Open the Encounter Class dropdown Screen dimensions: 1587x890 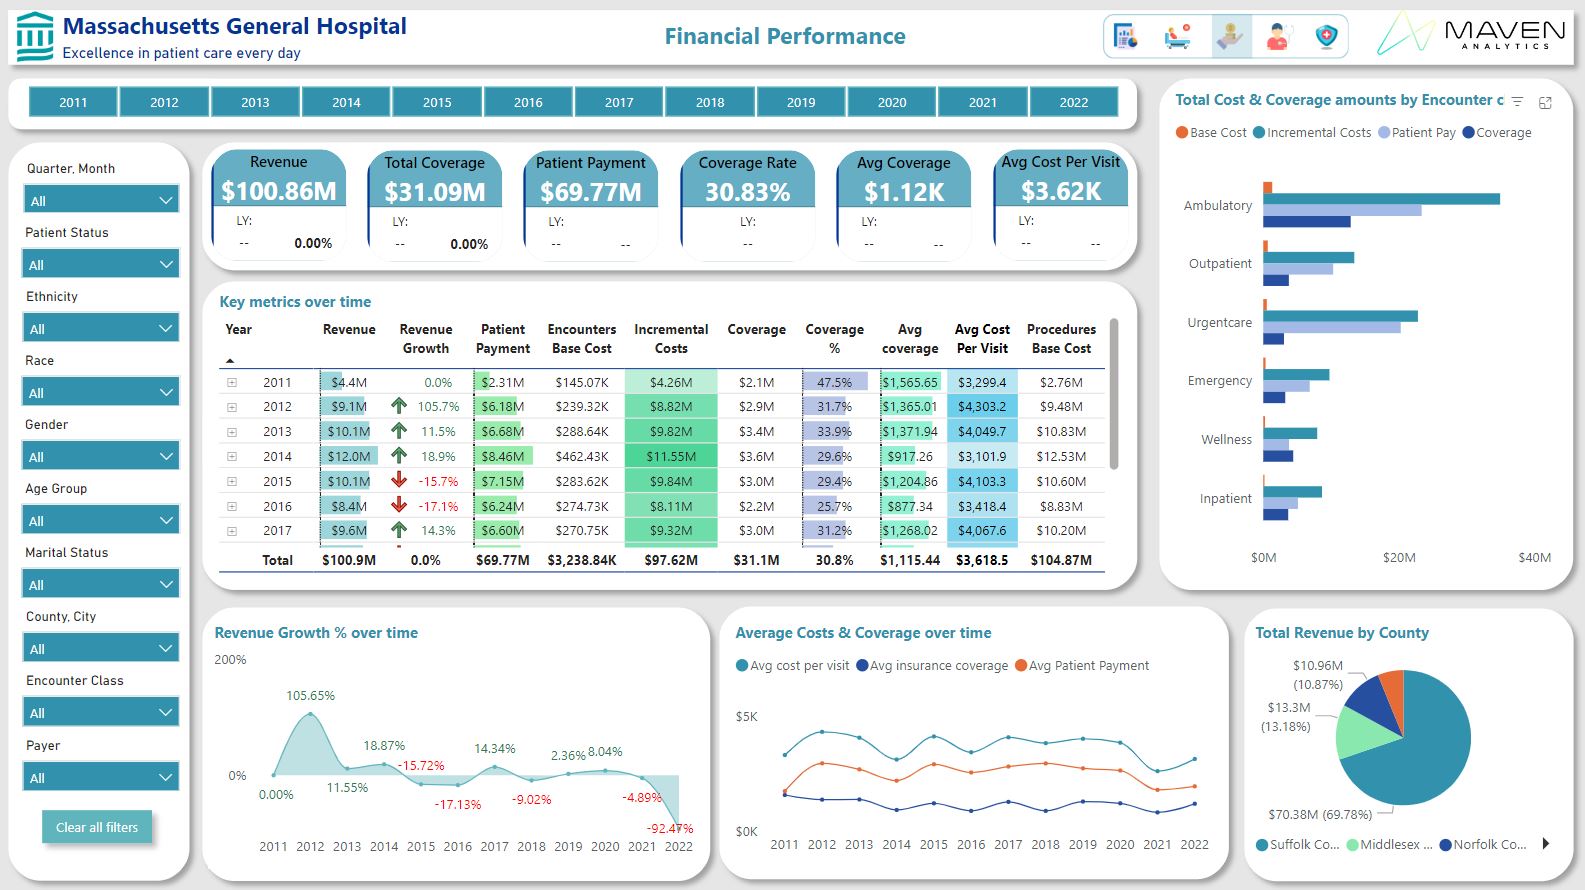point(101,712)
